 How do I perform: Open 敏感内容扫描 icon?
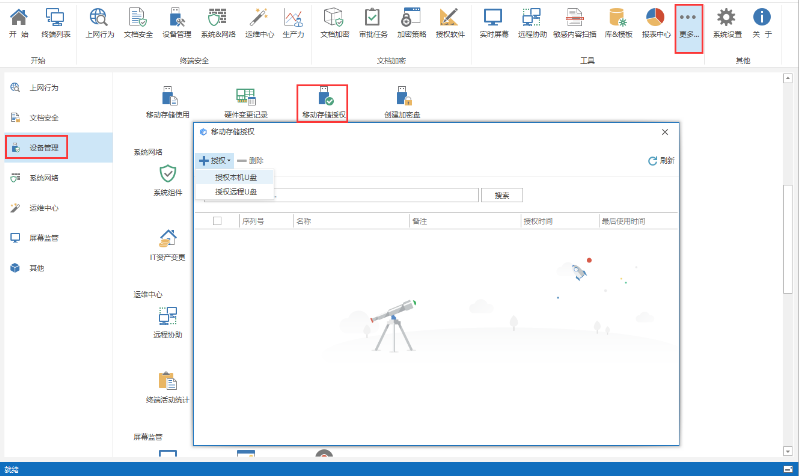pyautogui.click(x=574, y=23)
